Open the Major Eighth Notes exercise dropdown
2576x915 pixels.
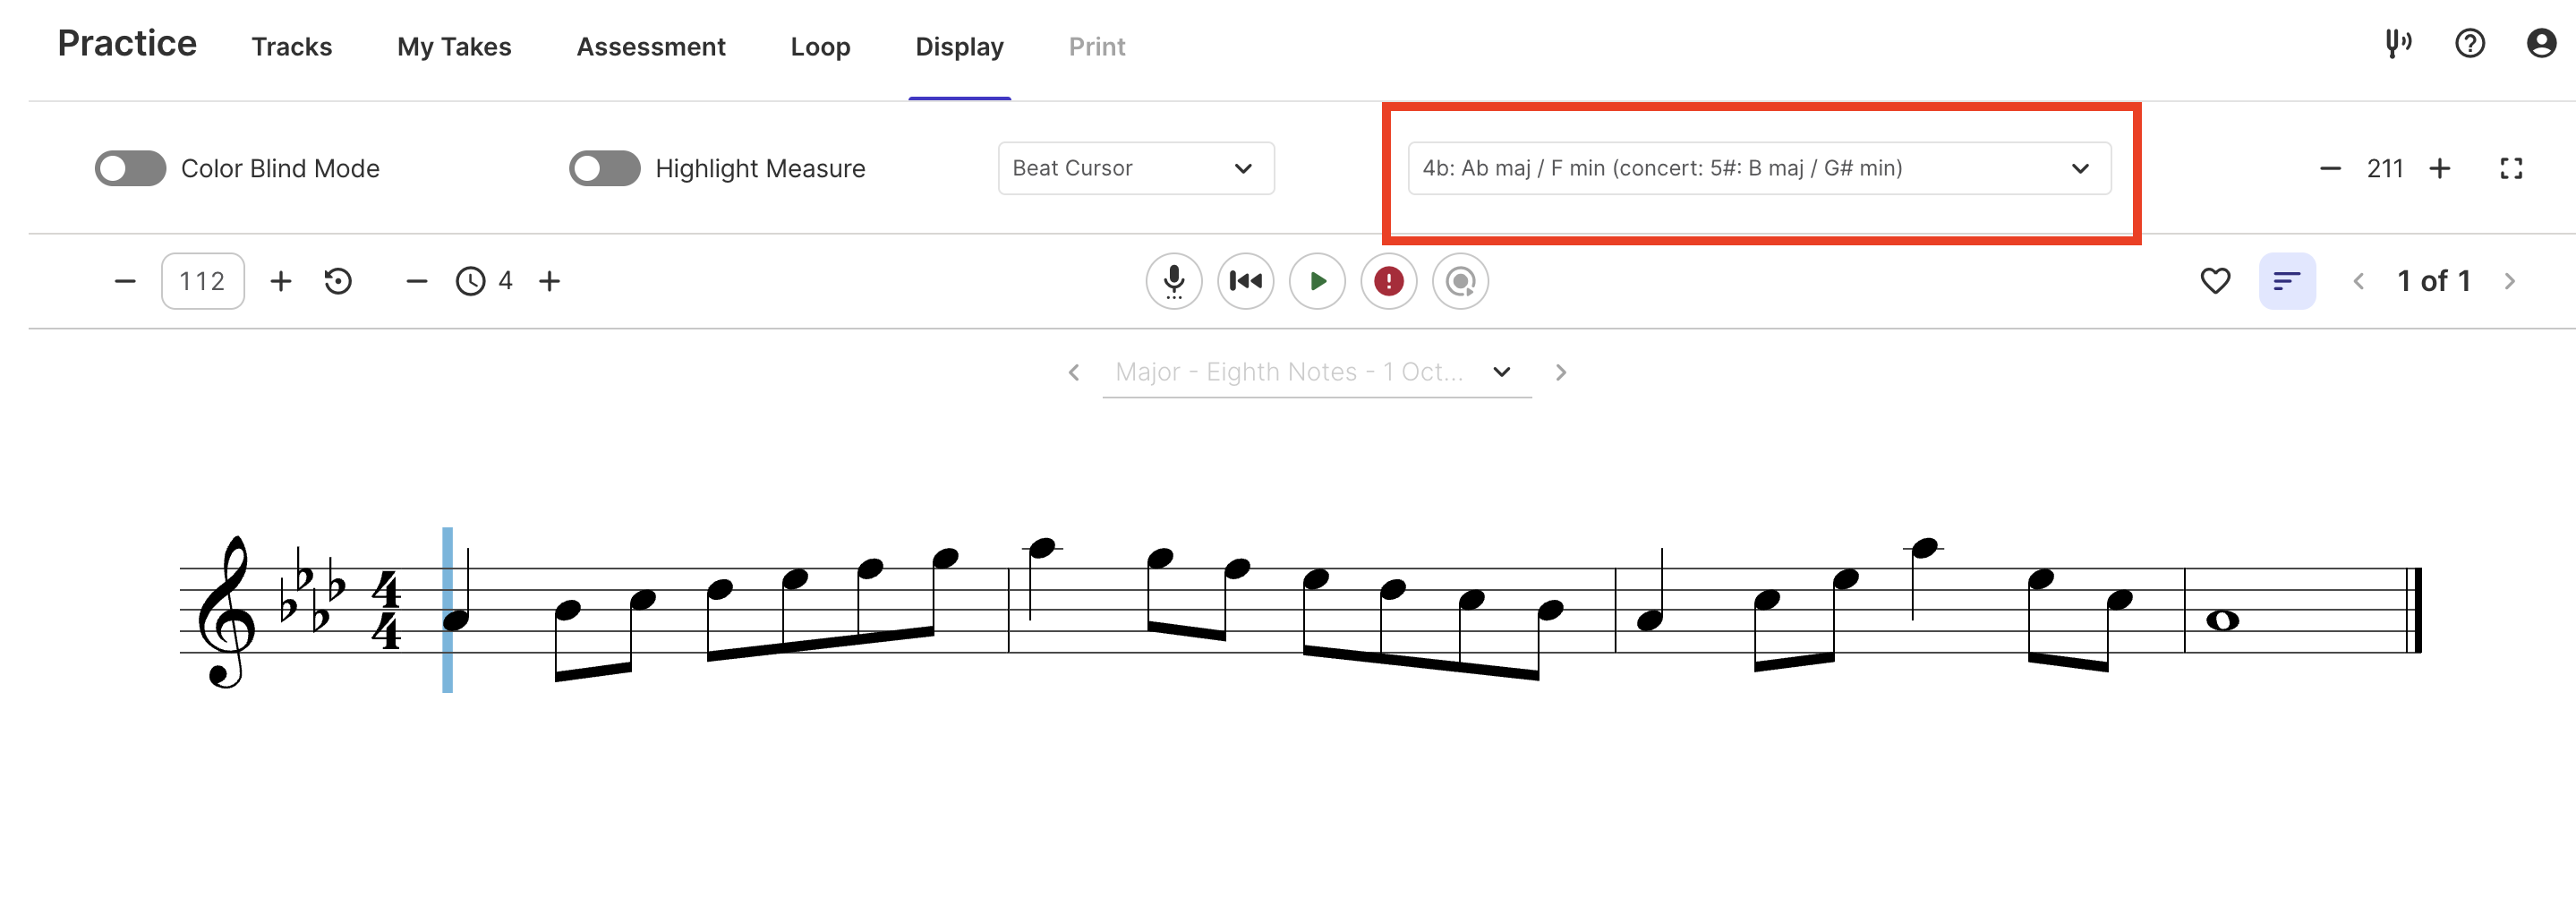(1315, 373)
